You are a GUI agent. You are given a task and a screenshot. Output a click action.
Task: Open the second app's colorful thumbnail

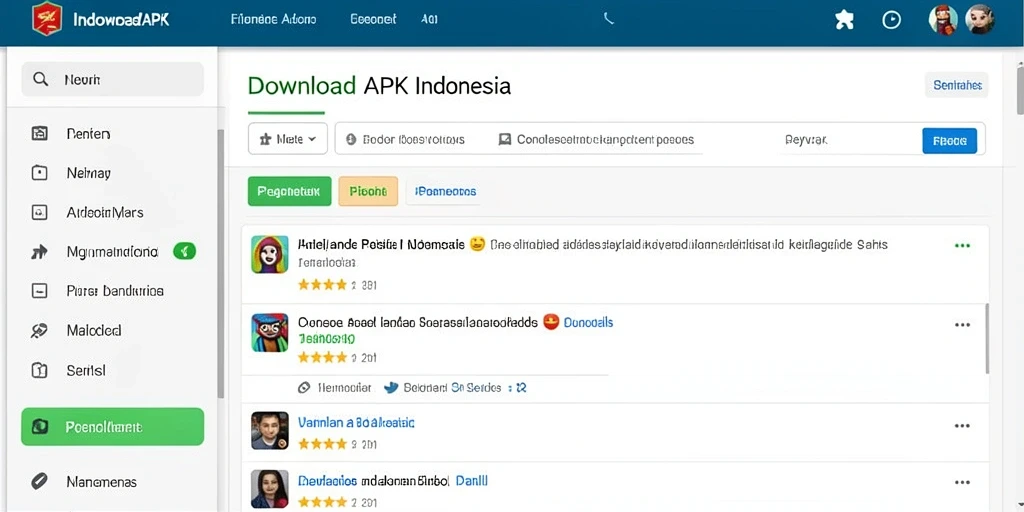pos(270,332)
